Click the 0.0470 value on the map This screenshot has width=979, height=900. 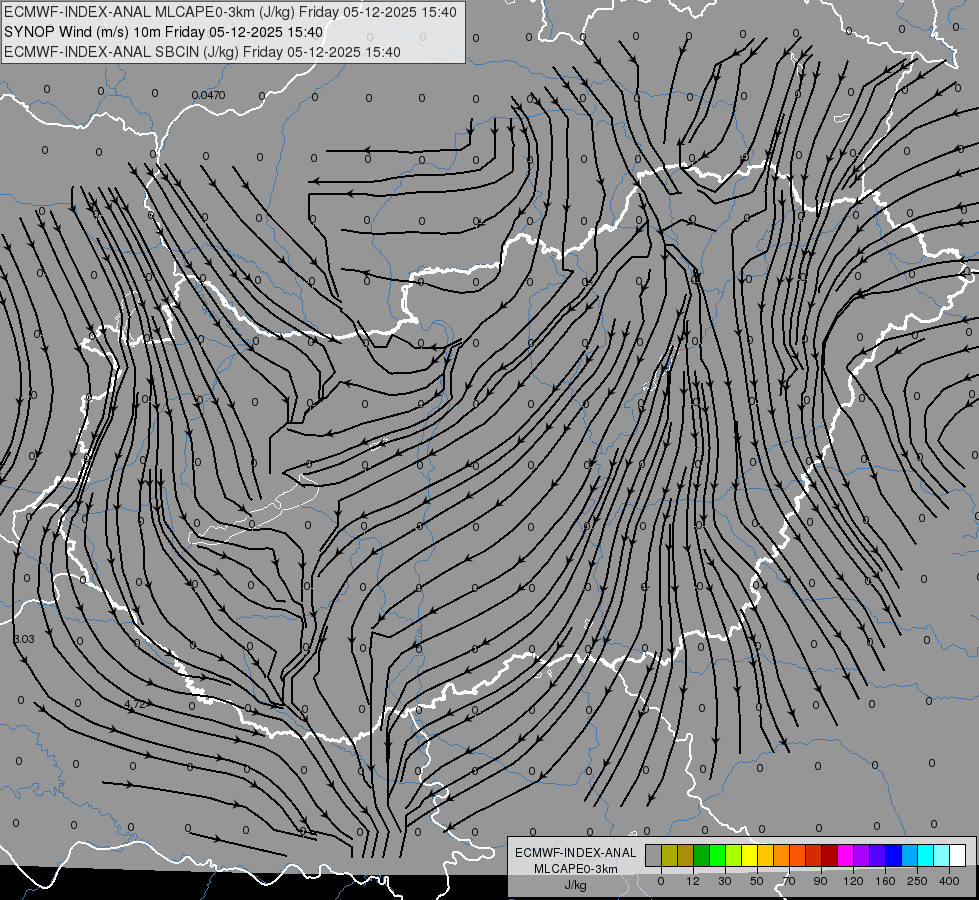point(209,95)
